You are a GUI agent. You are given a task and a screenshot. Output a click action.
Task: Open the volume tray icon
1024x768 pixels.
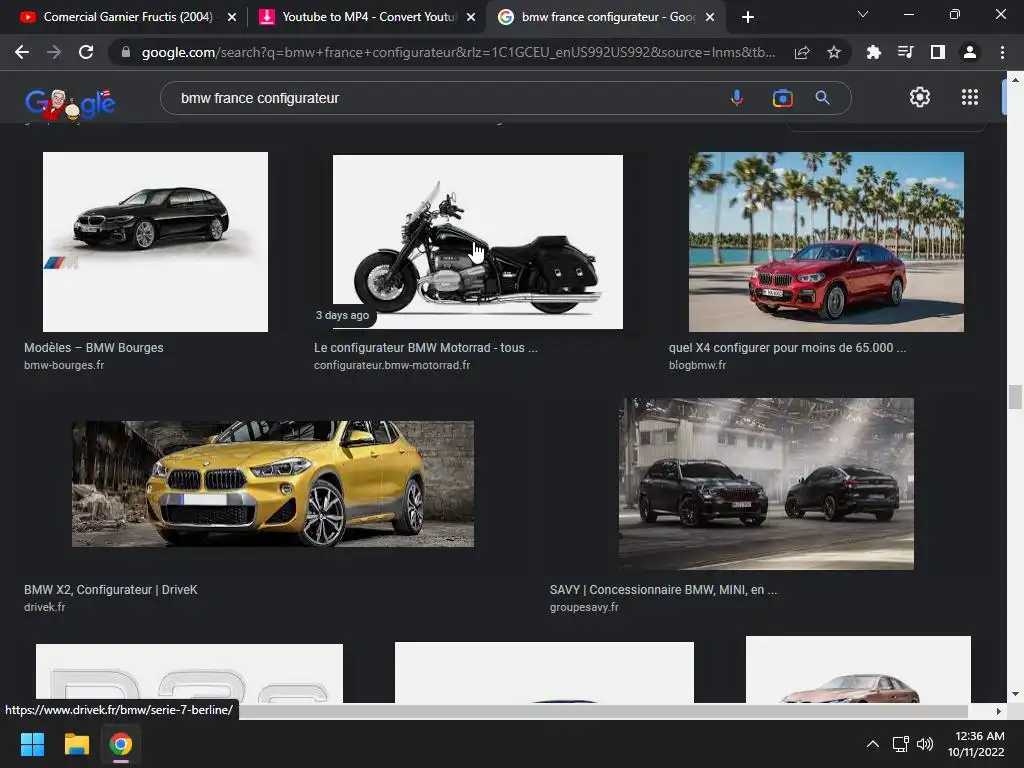(x=925, y=744)
